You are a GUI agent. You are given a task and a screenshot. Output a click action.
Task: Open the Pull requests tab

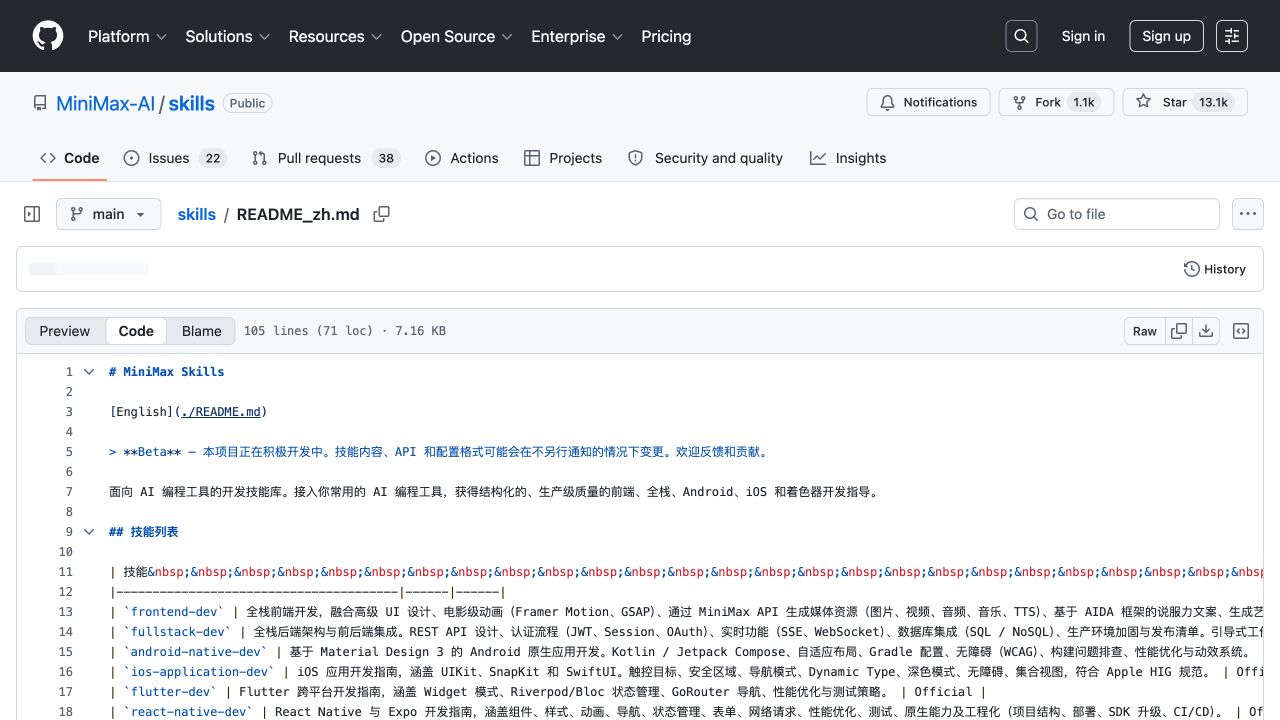325,158
